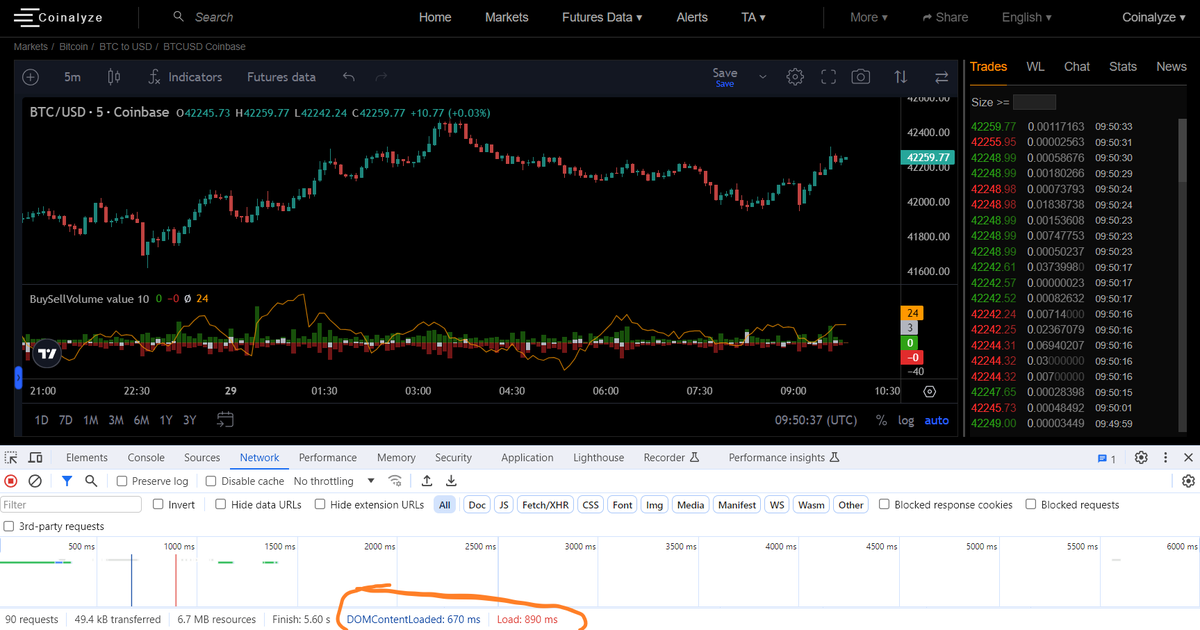1200x630 pixels.
Task: Click the up-down arrows chart toolbar icon
Action: pos(901,77)
